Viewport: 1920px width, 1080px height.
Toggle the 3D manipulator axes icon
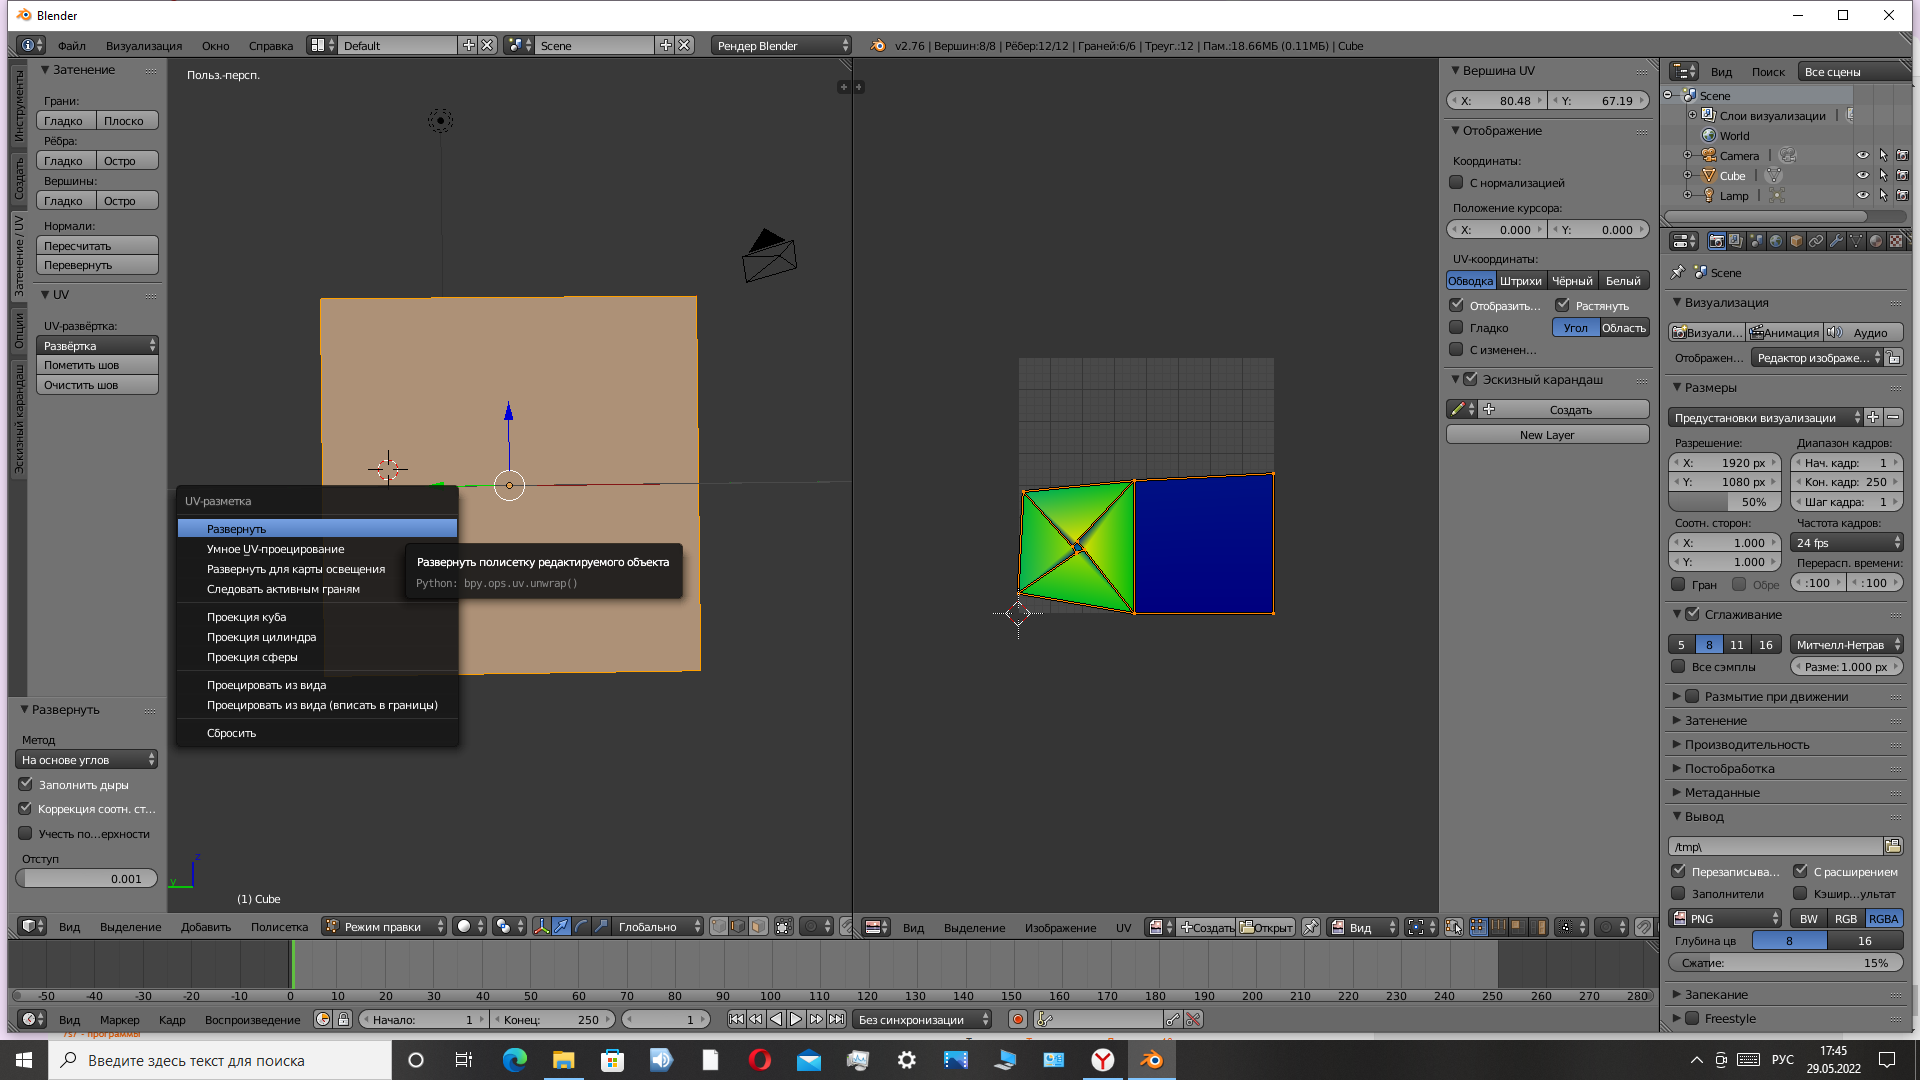coord(541,927)
